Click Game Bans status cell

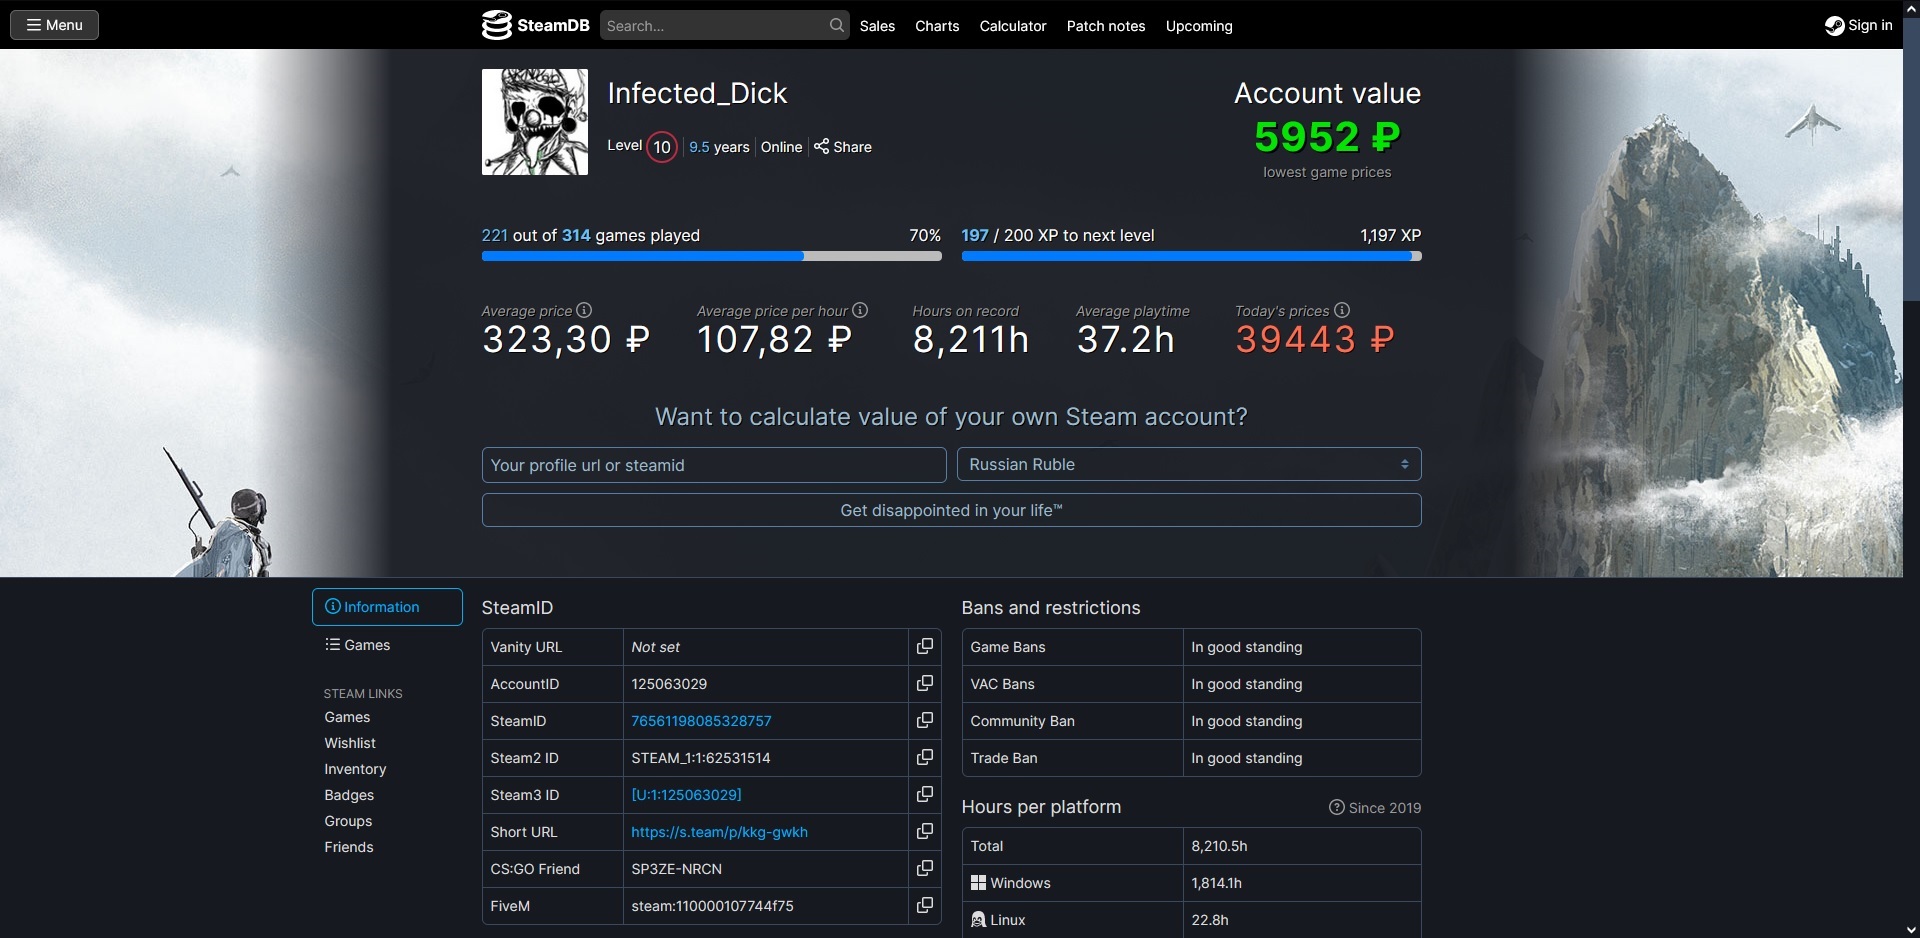click(x=1301, y=647)
